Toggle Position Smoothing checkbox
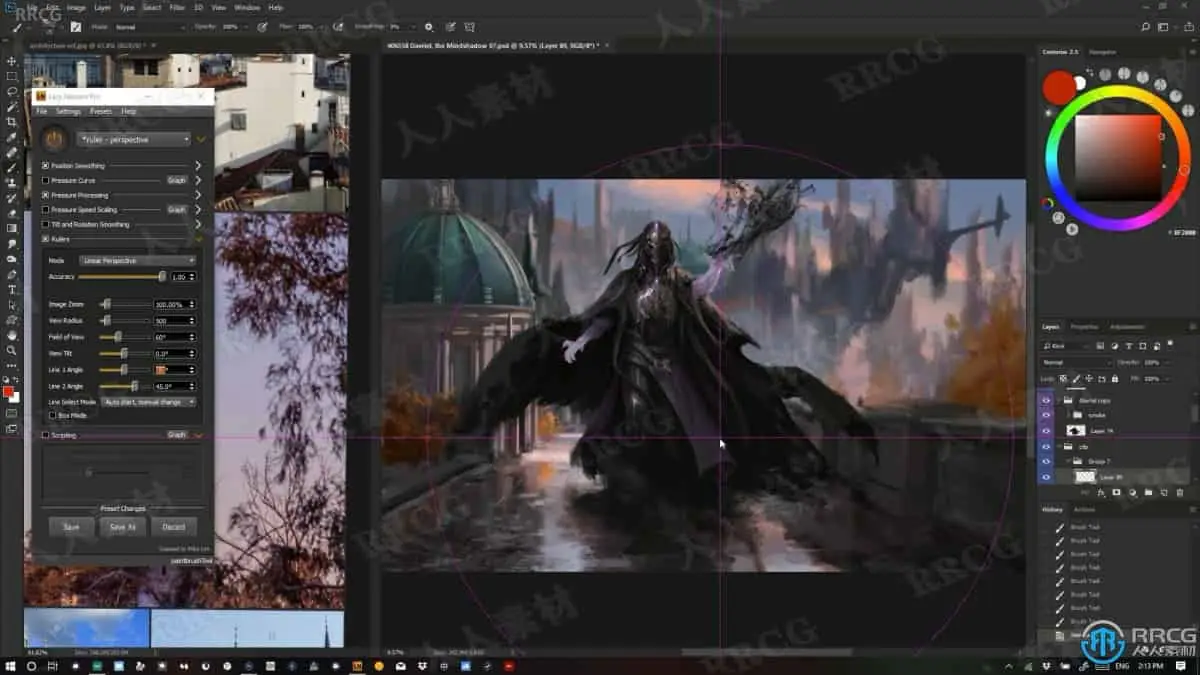The width and height of the screenshot is (1200, 675). (x=45, y=166)
